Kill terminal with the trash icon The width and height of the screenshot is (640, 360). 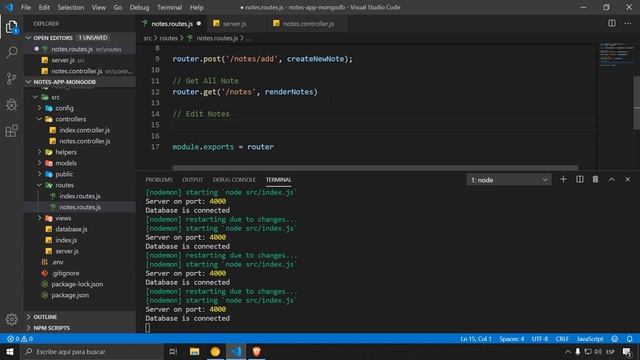point(596,179)
